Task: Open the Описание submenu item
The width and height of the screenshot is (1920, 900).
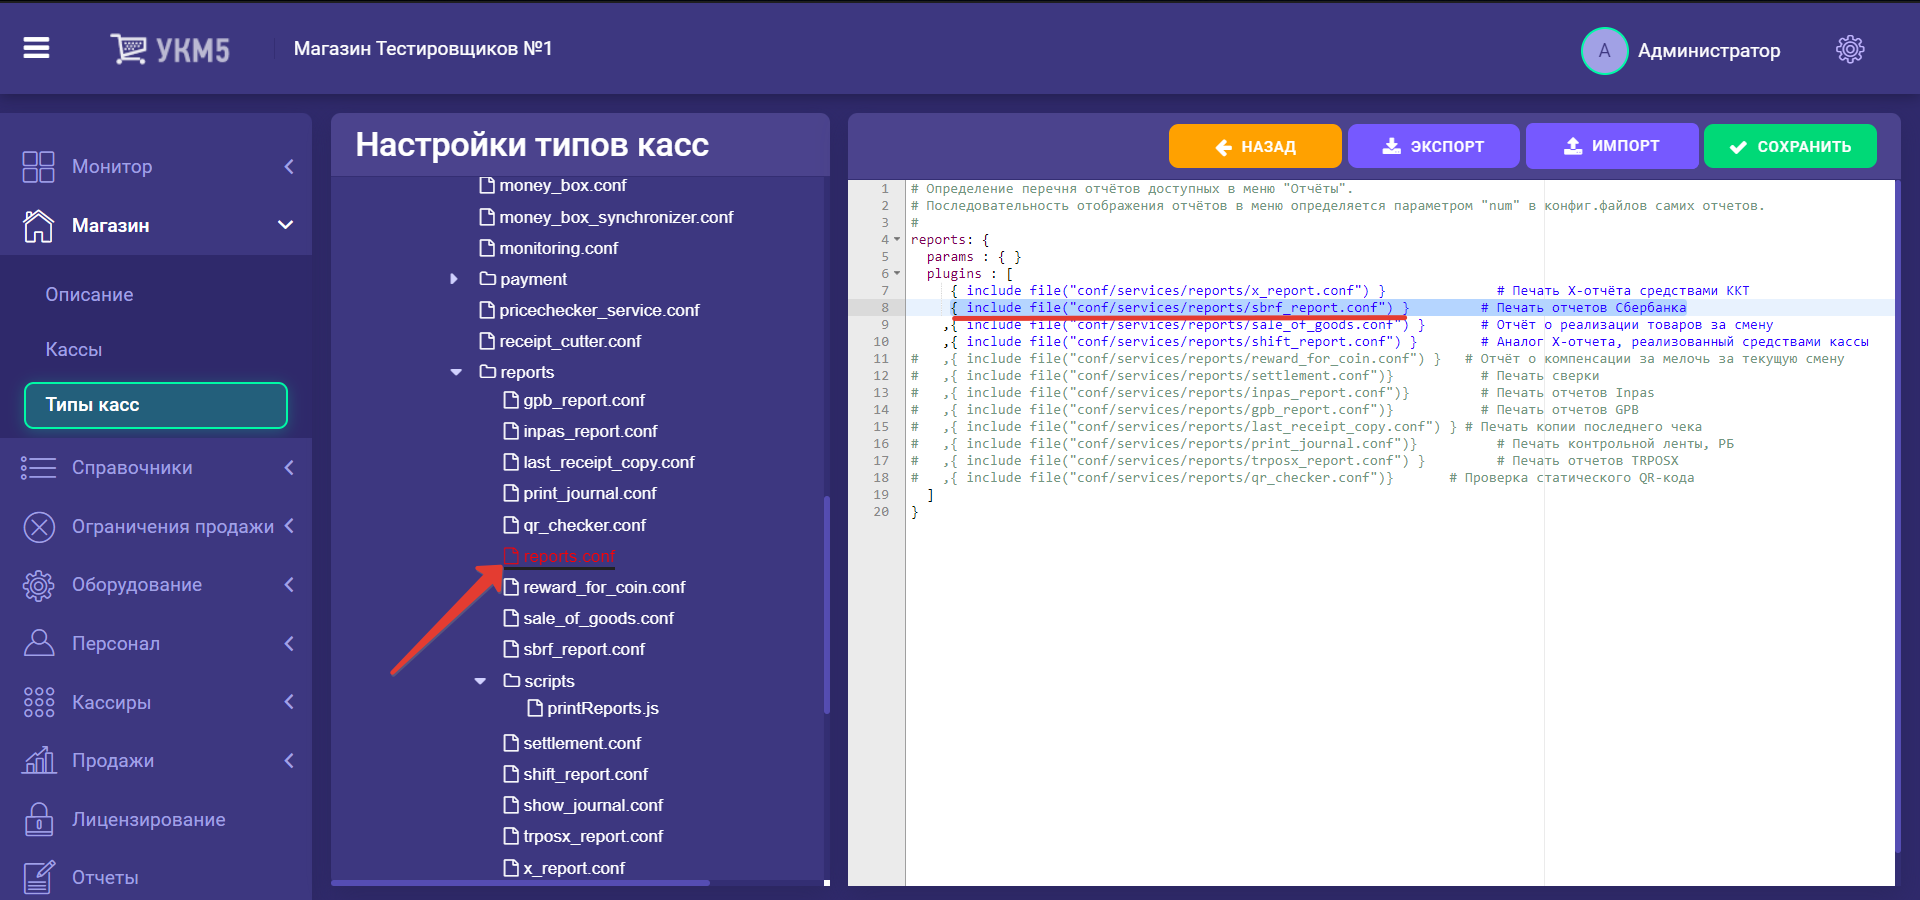Action: coord(89,295)
